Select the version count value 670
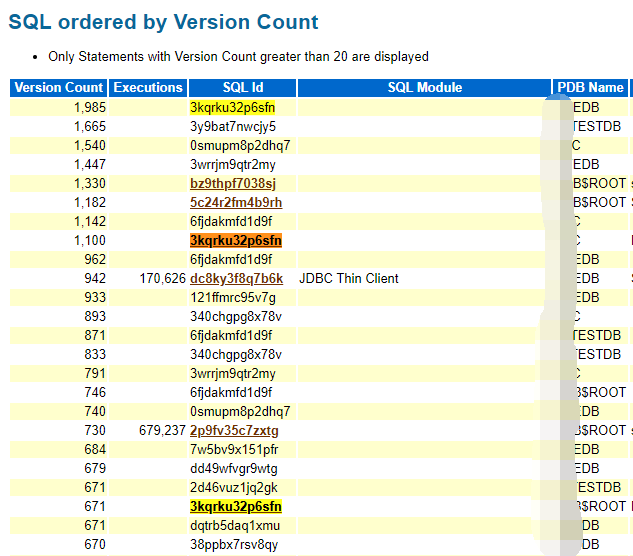The height and width of the screenshot is (556, 633). pyautogui.click(x=95, y=544)
